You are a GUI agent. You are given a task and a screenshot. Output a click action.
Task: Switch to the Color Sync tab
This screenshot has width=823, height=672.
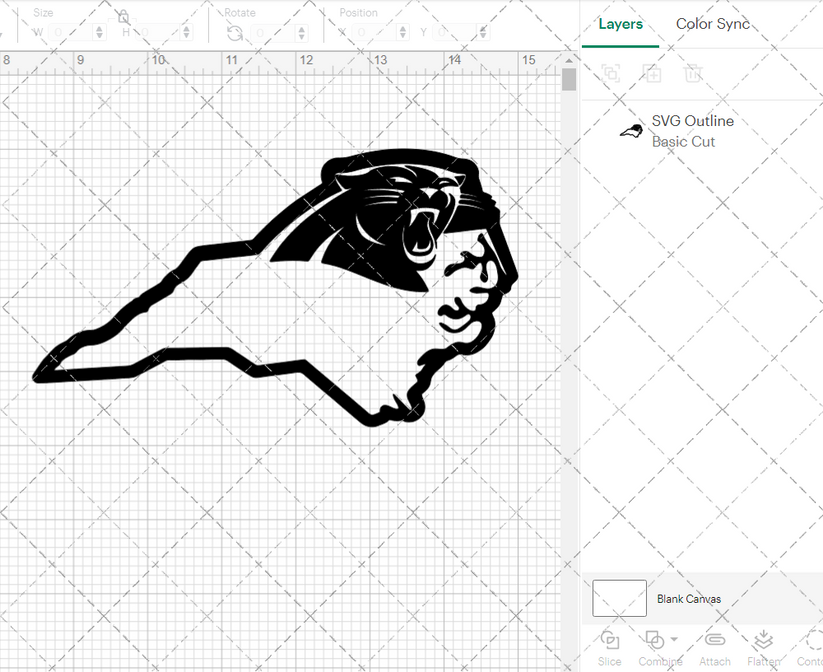point(712,24)
